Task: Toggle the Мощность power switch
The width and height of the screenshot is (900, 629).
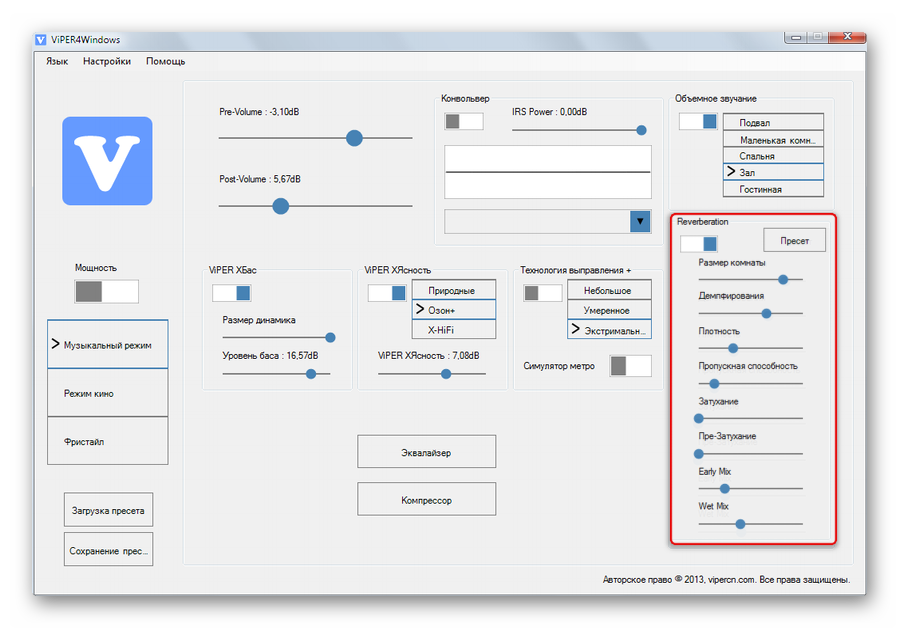Action: click(107, 291)
